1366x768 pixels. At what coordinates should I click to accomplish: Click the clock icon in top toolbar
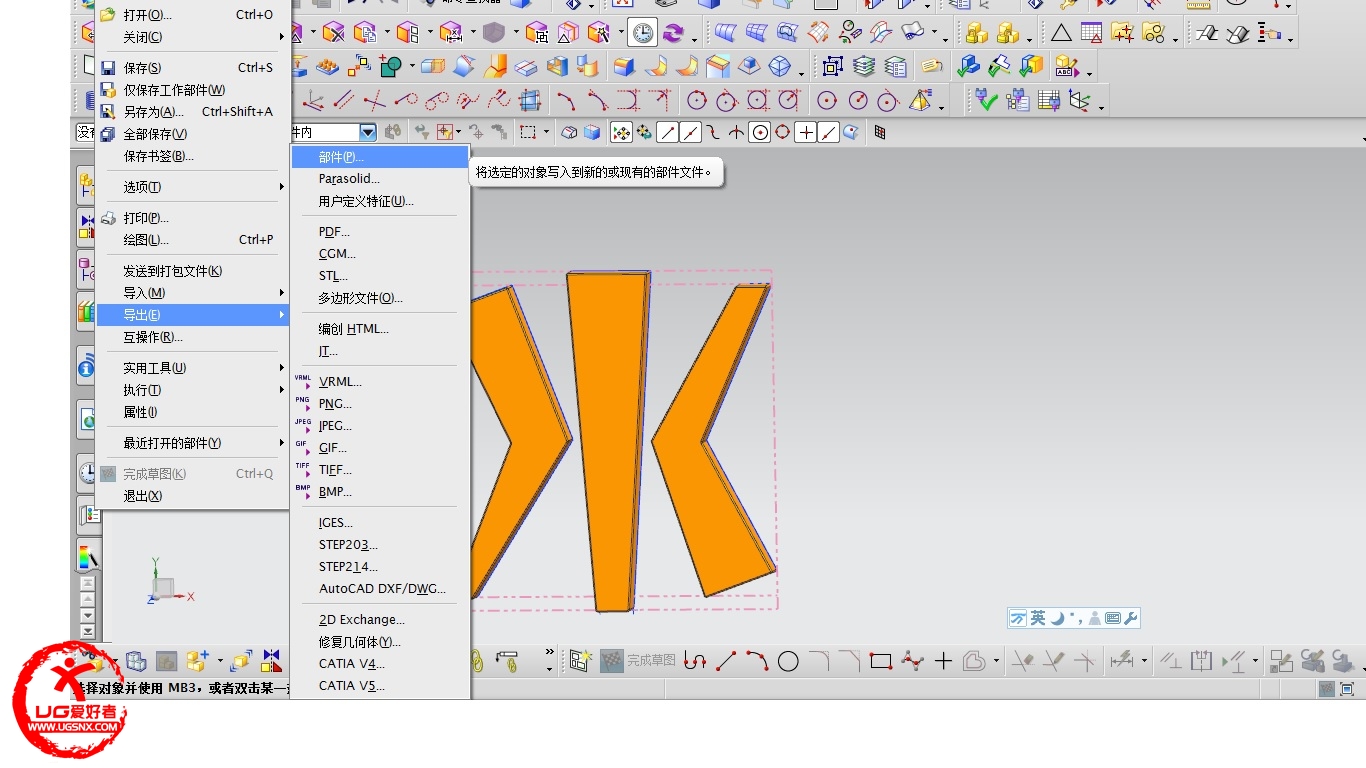[x=642, y=33]
